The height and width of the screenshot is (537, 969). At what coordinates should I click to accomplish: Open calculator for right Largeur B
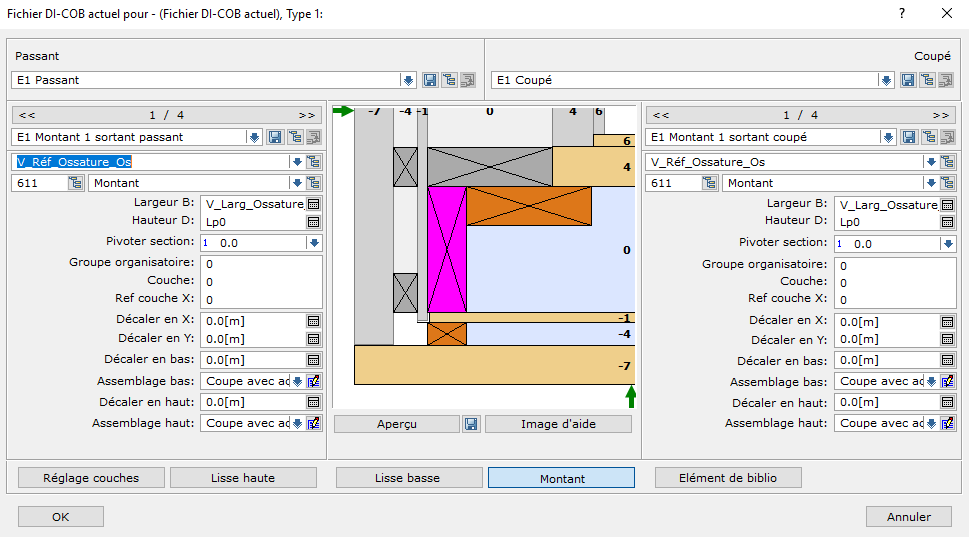pos(947,205)
